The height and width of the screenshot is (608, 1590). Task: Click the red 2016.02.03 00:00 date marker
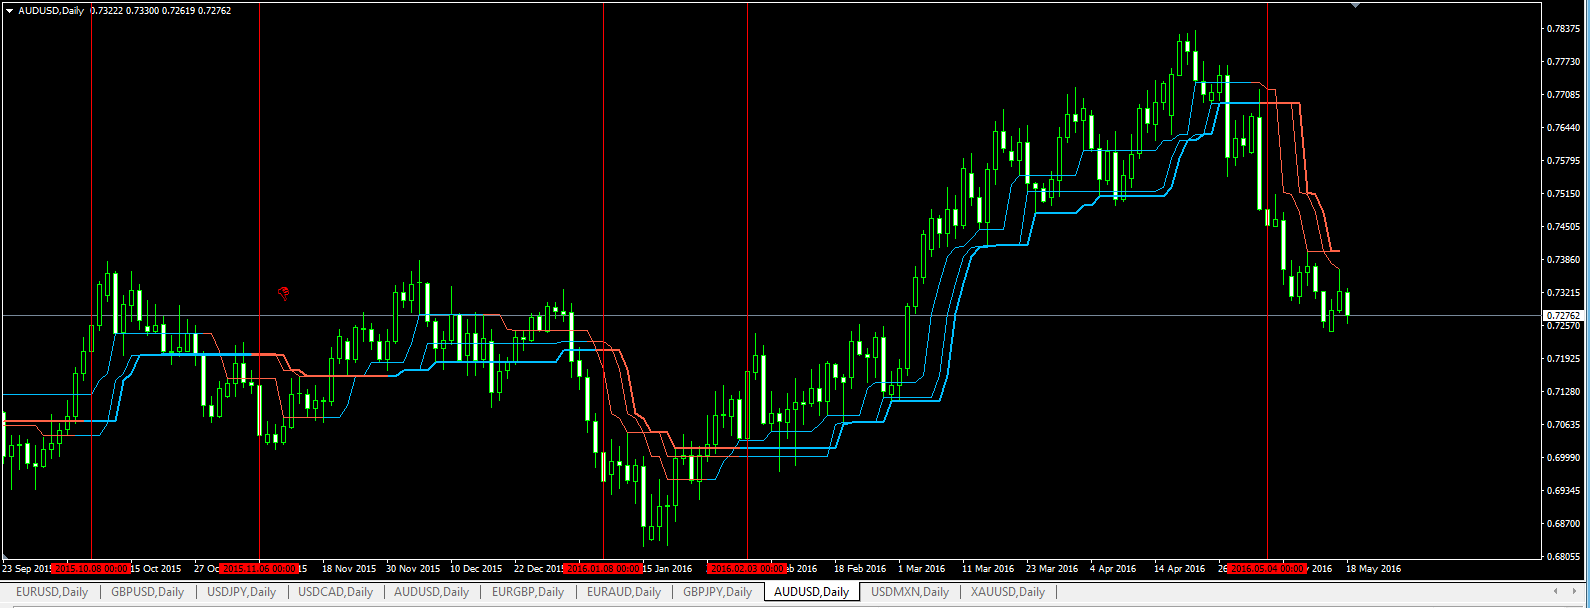pos(747,568)
